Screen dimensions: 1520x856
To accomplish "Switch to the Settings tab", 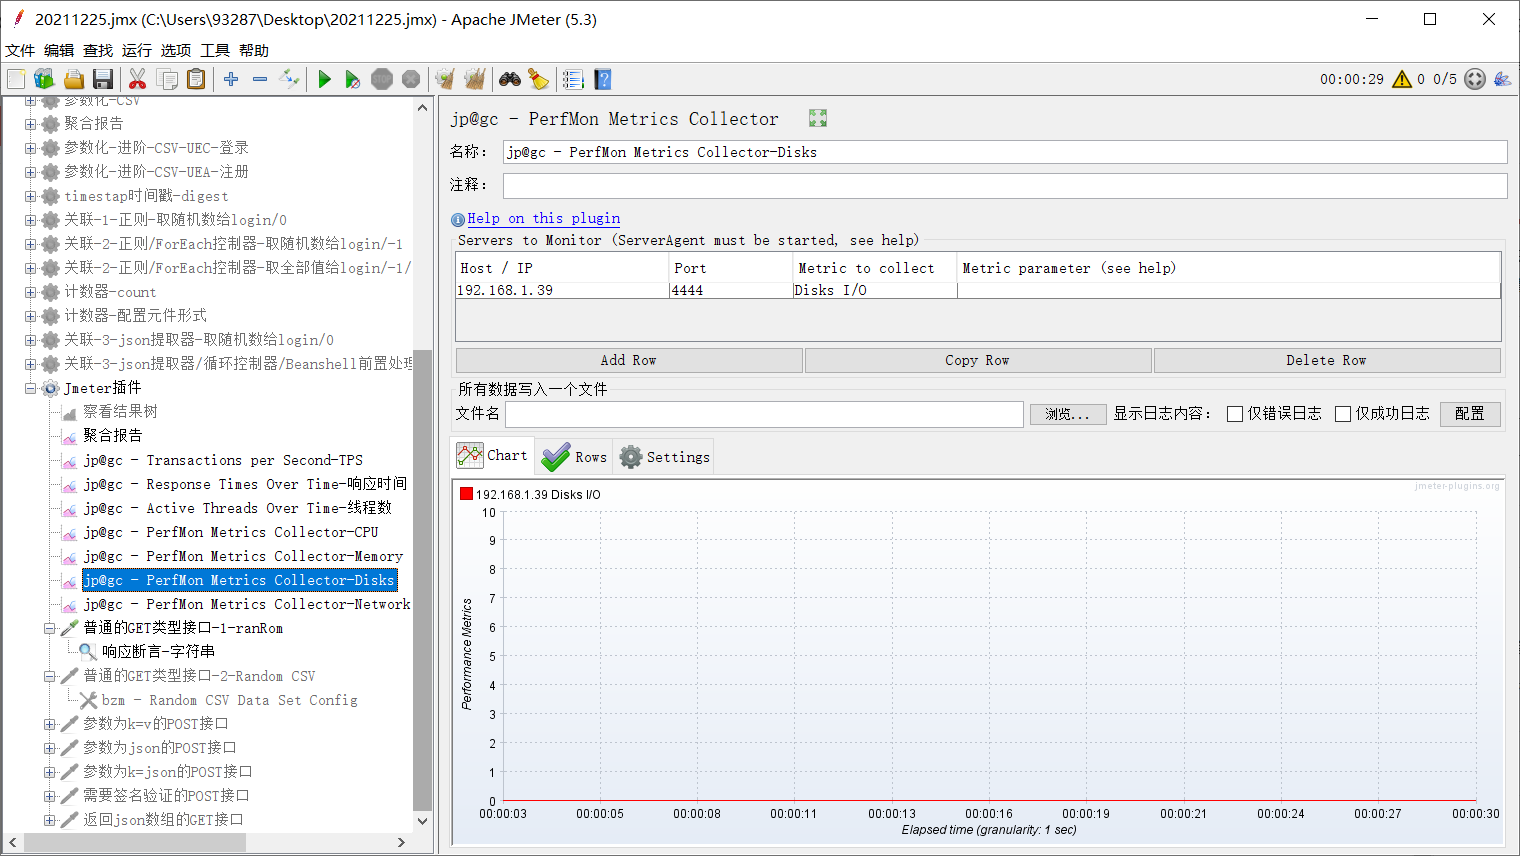I will click(x=664, y=457).
